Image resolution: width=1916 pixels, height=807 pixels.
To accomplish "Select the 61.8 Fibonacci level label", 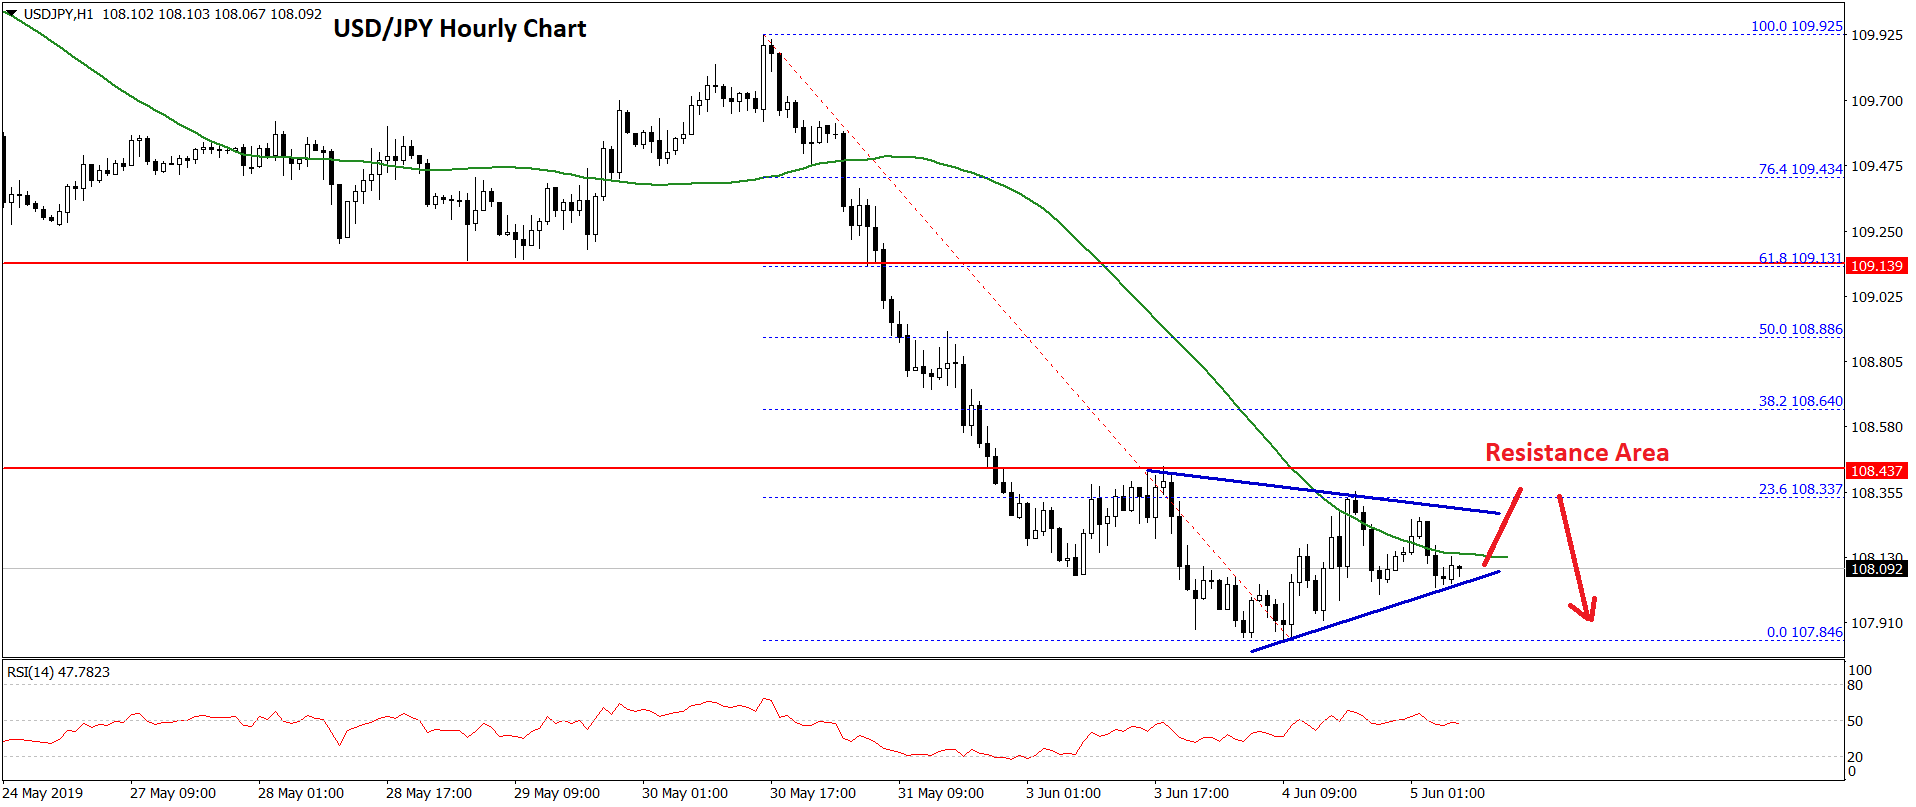I will pos(1800,258).
